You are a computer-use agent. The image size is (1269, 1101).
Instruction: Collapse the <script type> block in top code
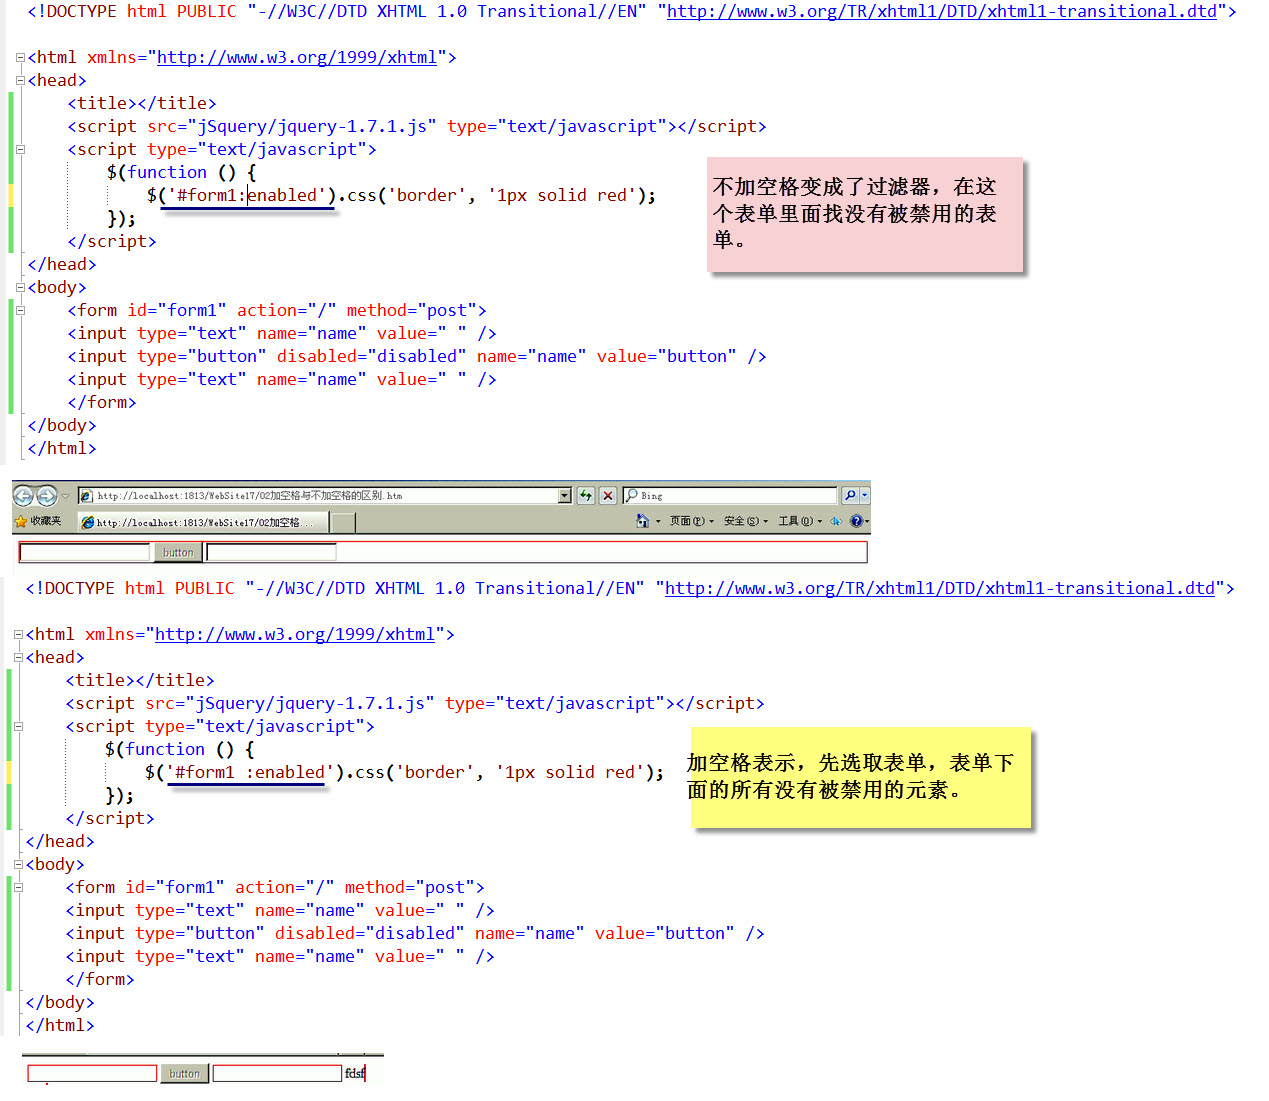click(20, 150)
